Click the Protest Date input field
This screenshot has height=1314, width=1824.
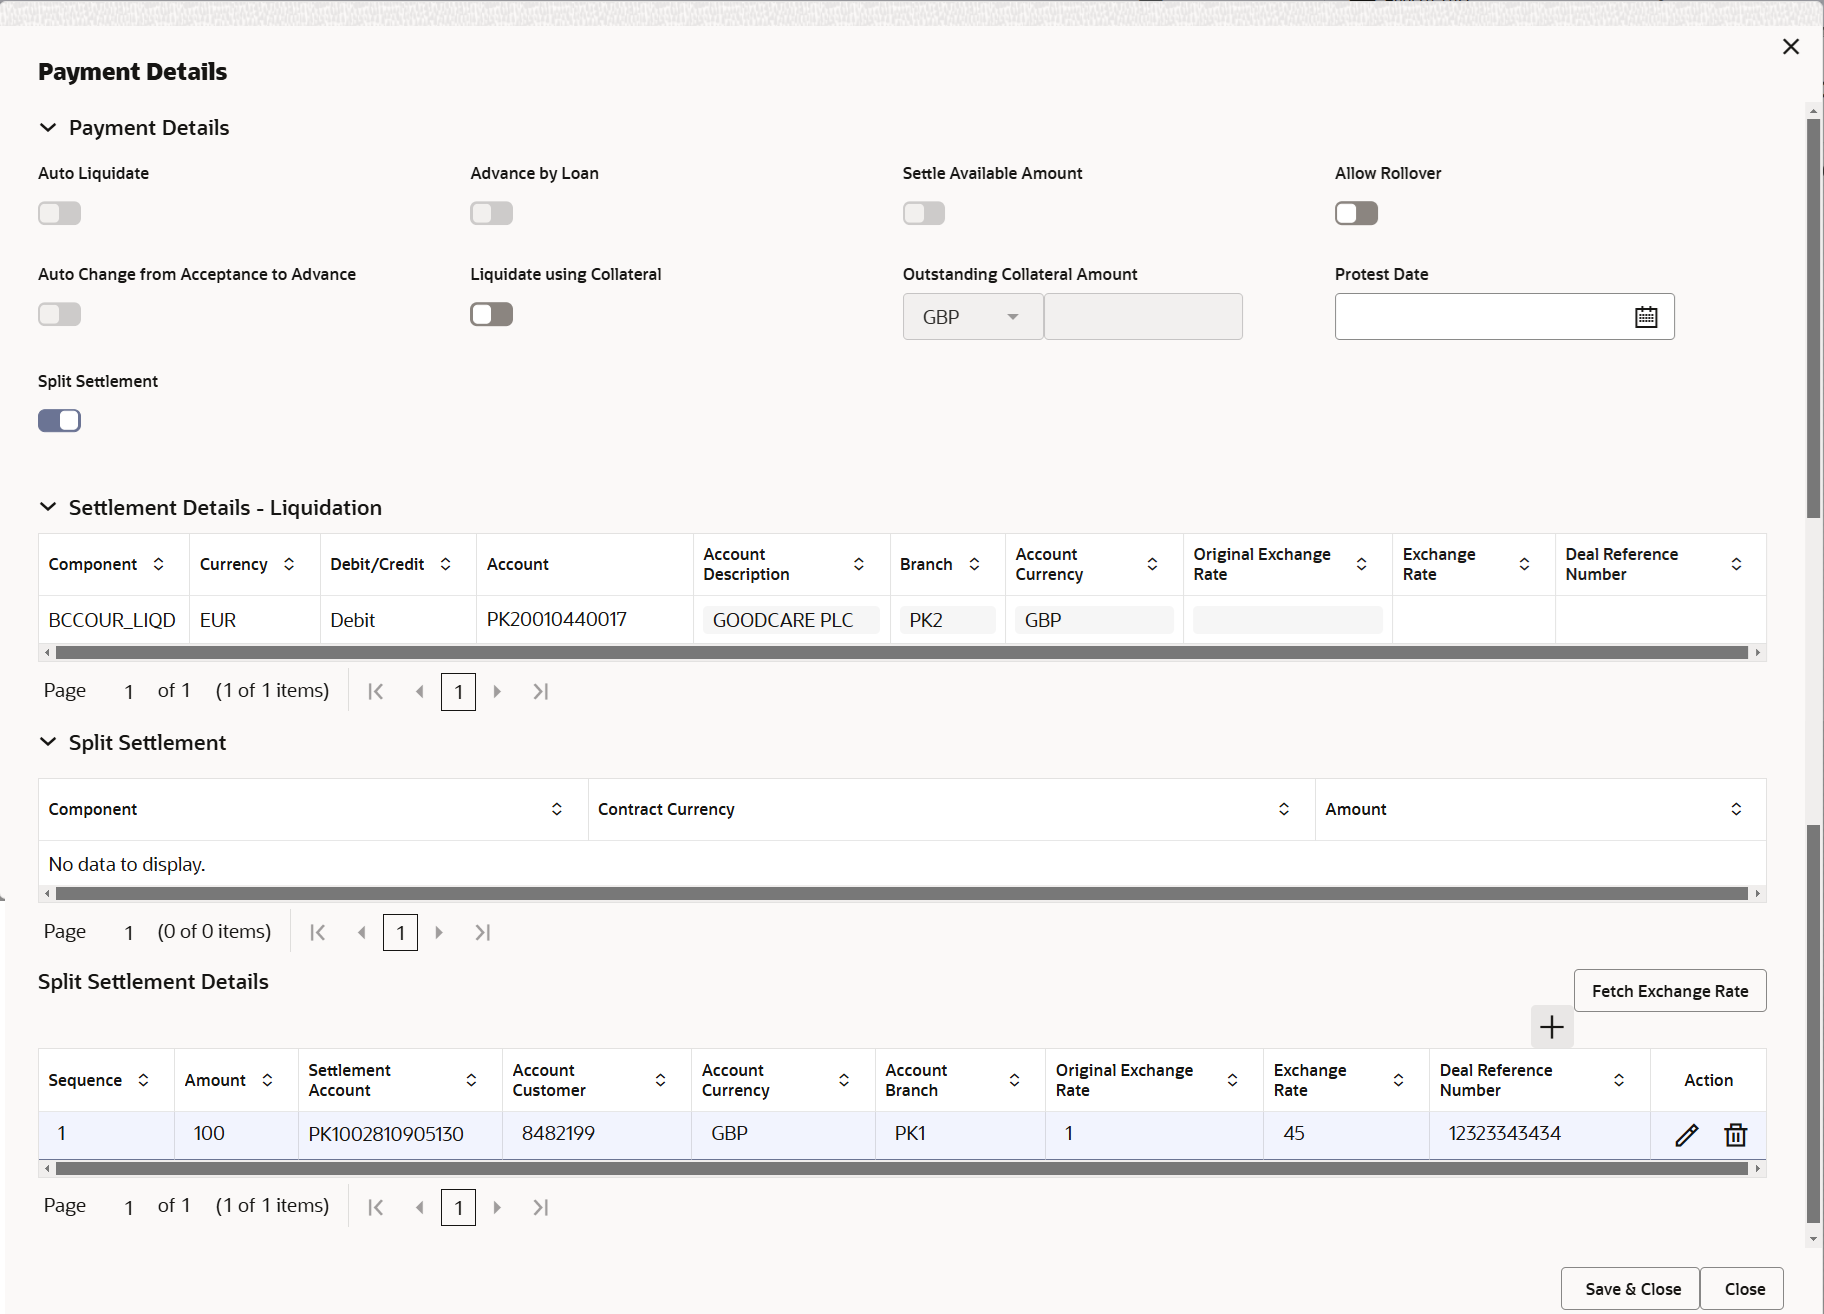(x=1480, y=316)
